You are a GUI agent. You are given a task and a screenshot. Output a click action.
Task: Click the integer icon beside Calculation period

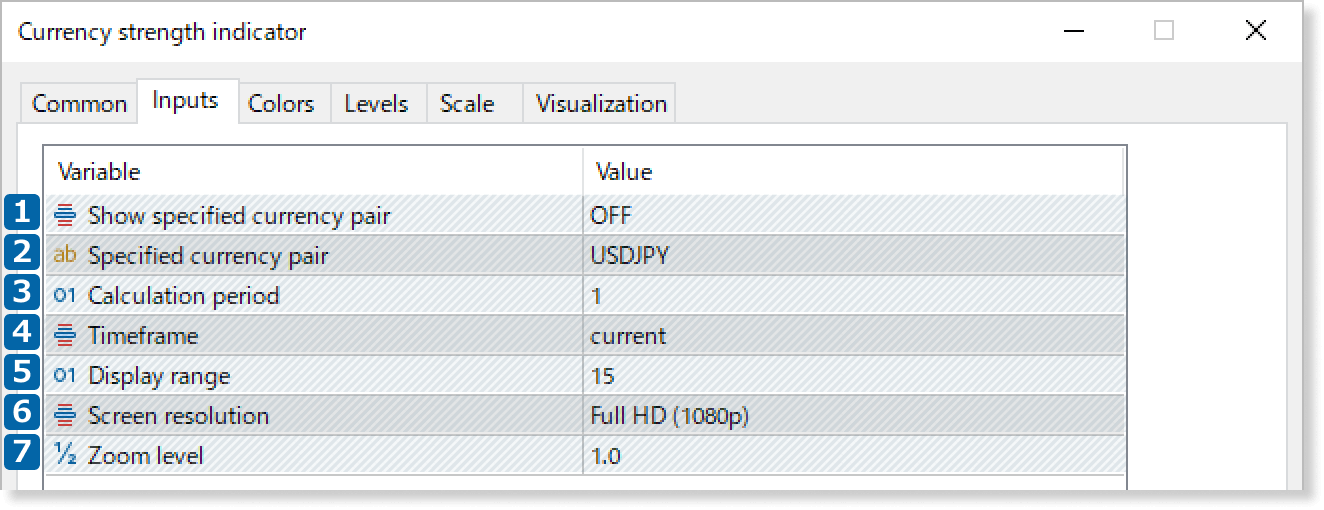click(x=65, y=295)
